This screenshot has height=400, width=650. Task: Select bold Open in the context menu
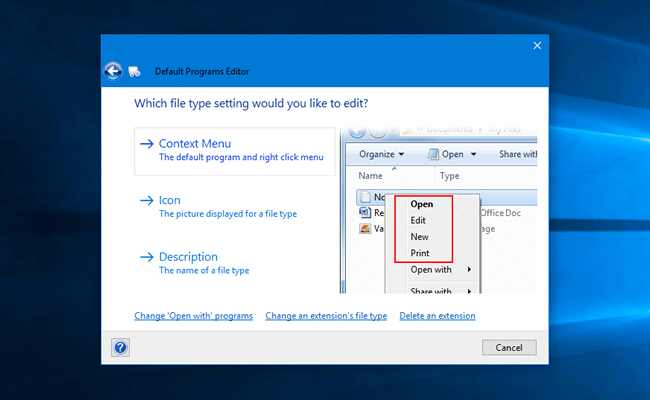[422, 204]
